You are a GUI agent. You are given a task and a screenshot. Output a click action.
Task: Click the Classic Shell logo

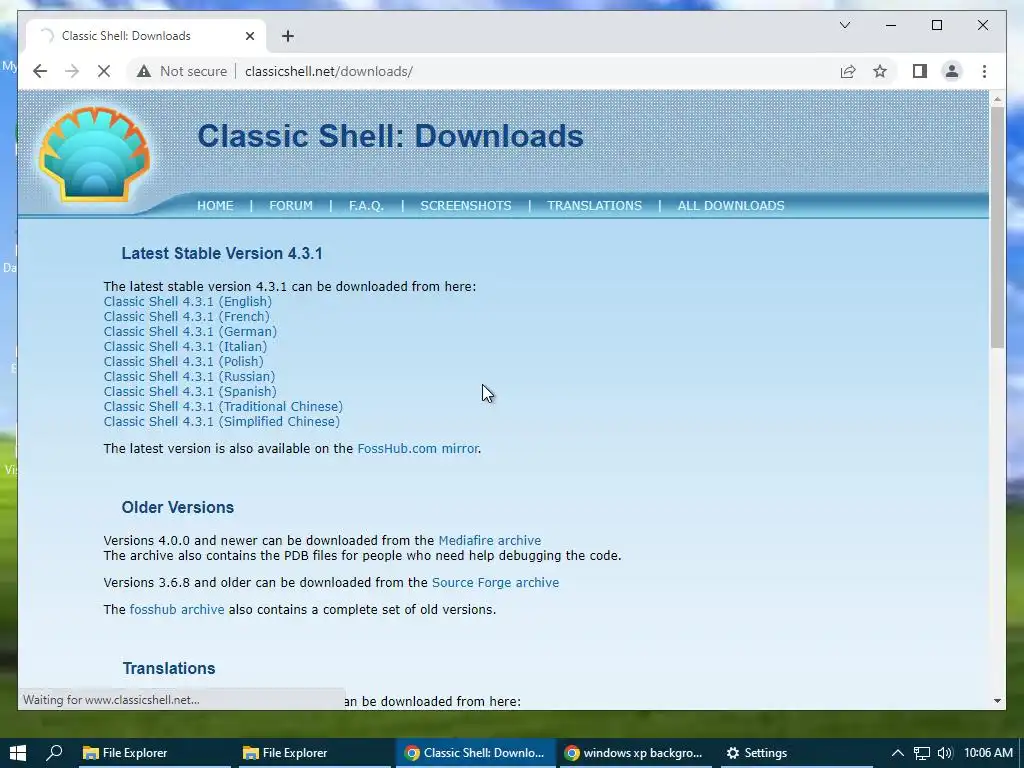click(95, 154)
